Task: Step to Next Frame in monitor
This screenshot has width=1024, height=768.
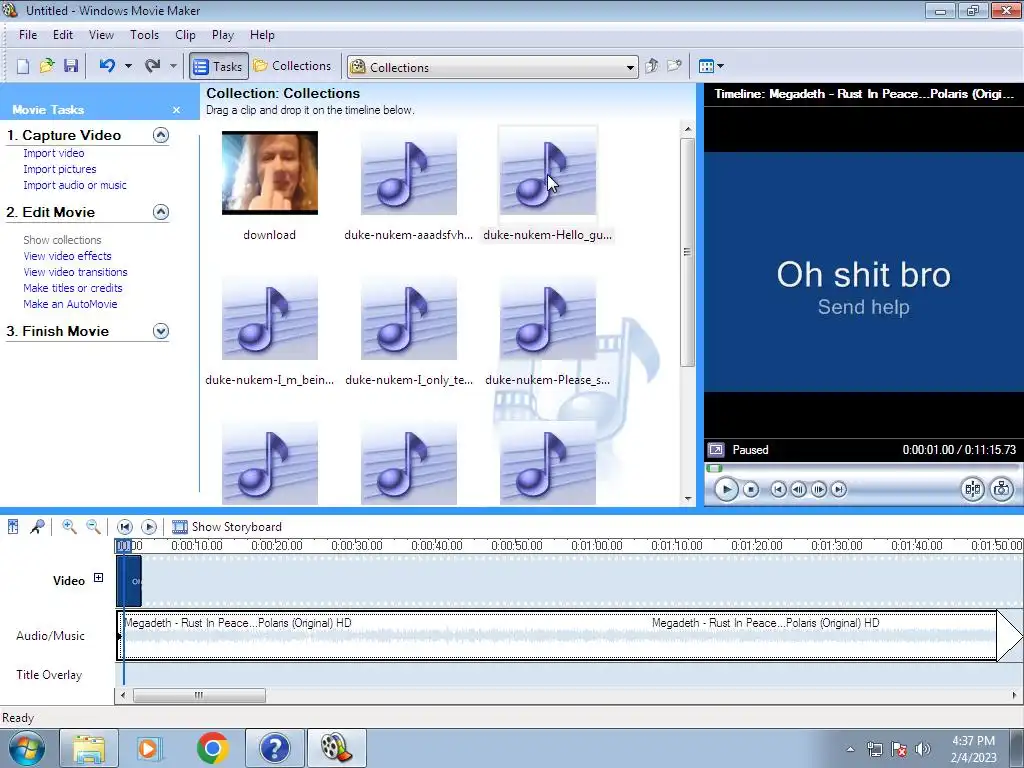Action: click(819, 489)
